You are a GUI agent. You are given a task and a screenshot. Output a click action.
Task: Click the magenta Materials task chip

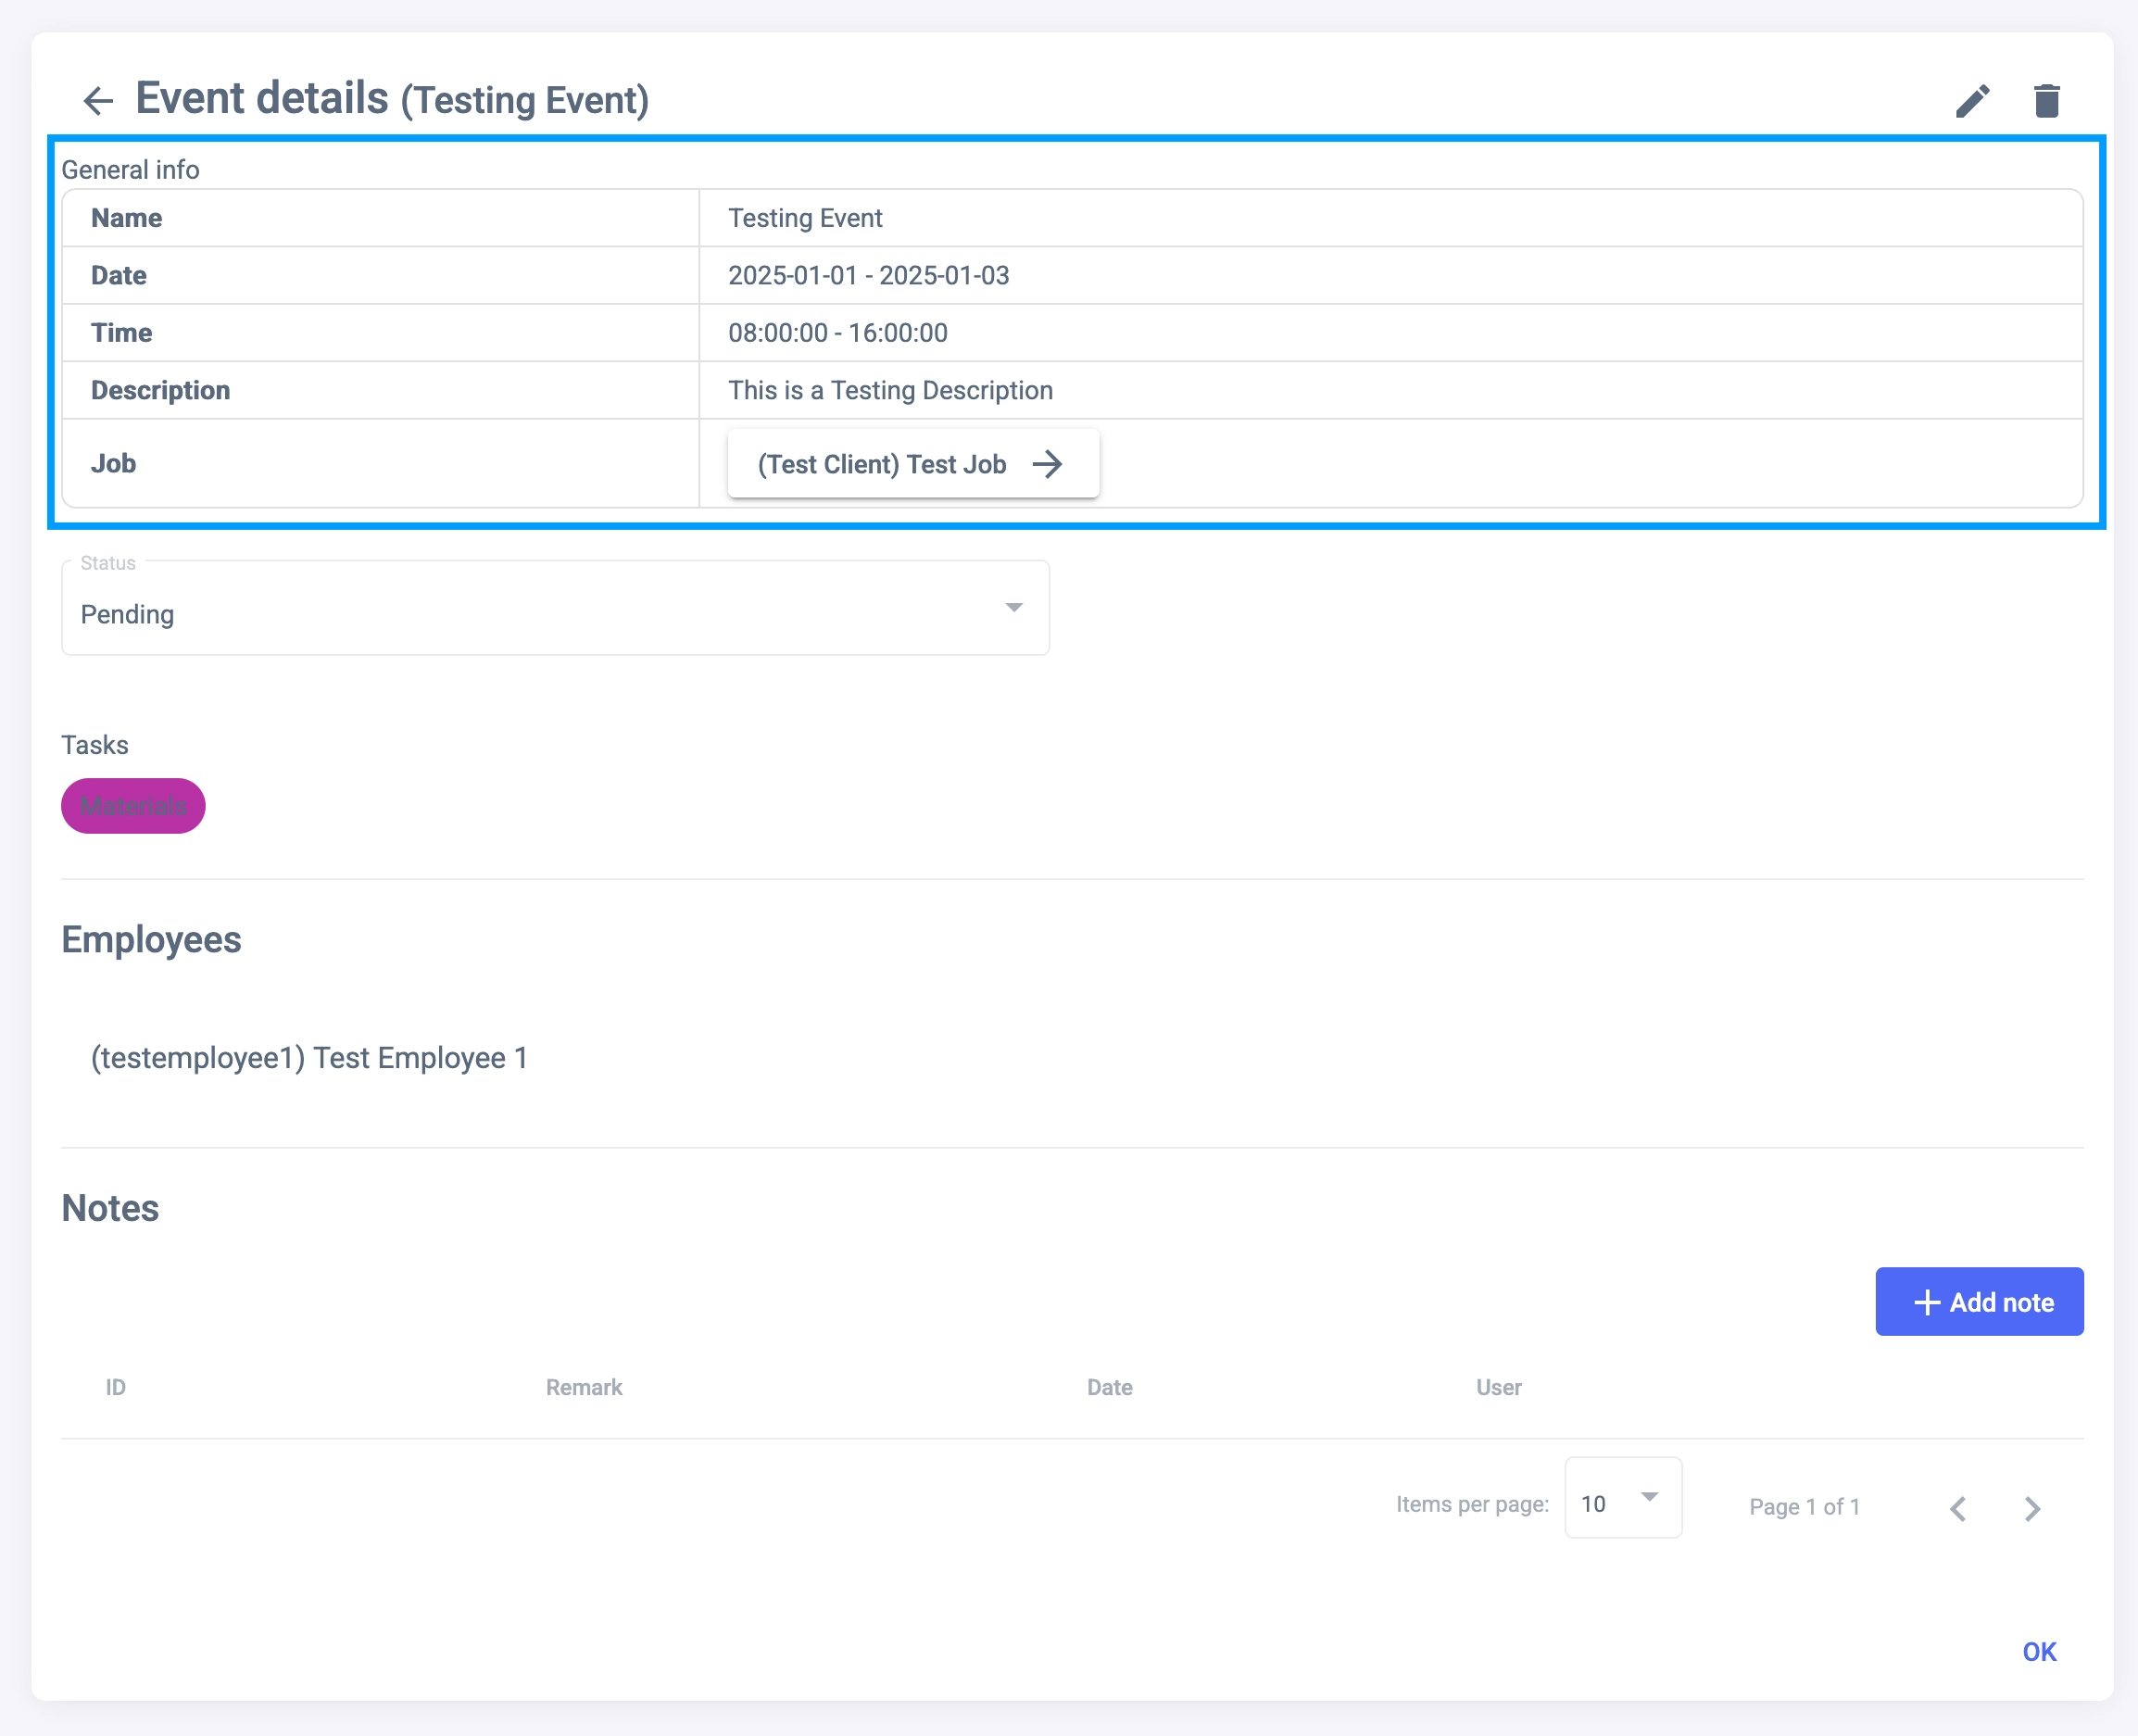tap(133, 806)
